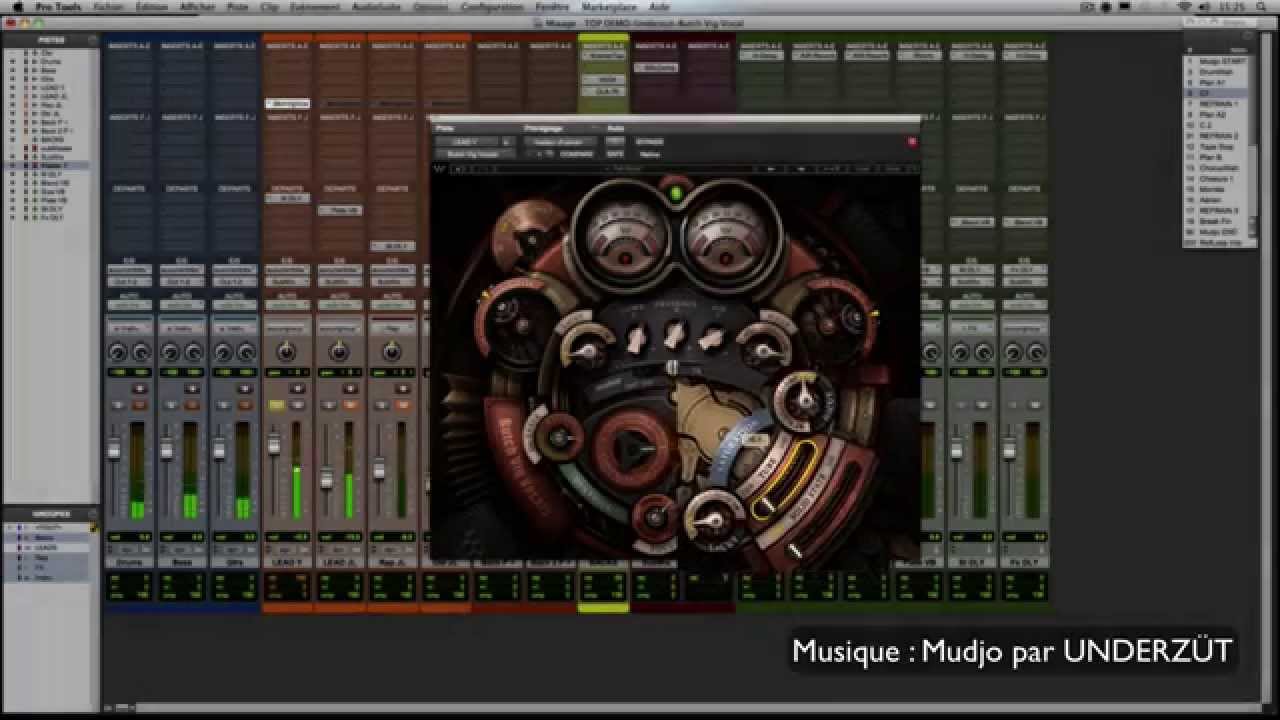Open the Gtrs output path selector

pyautogui.click(x=234, y=281)
